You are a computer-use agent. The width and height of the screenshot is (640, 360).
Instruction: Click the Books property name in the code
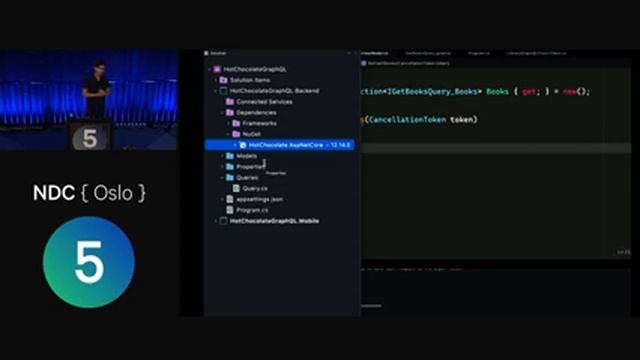pos(497,91)
